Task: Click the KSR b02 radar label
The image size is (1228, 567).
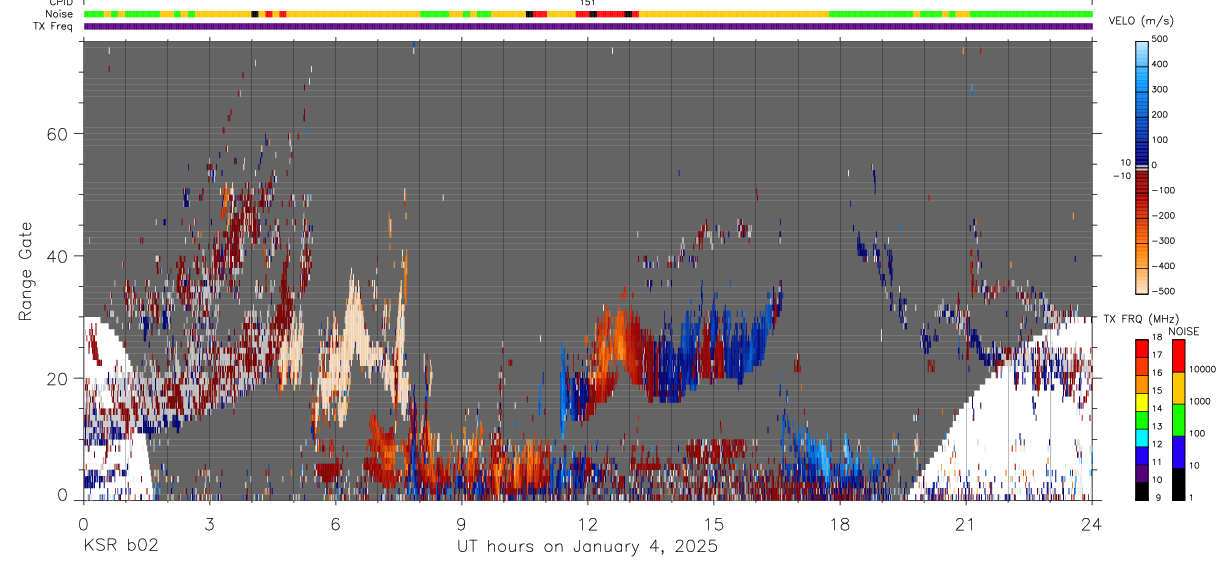Action: coord(120,547)
